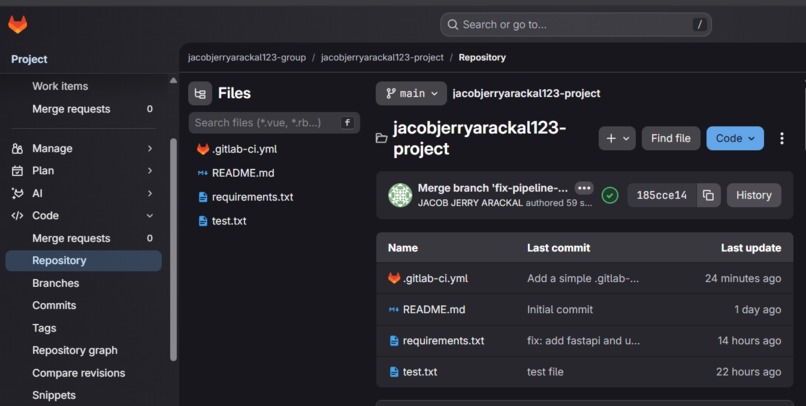Focus the Search files input
Image resolution: width=806 pixels, height=406 pixels.
[x=274, y=123]
